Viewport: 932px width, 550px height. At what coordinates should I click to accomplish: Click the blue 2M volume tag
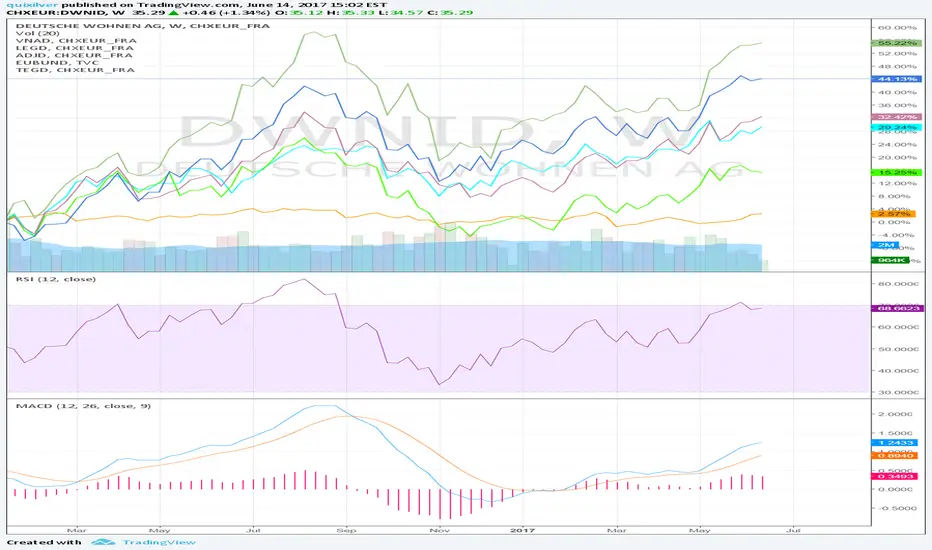(887, 245)
